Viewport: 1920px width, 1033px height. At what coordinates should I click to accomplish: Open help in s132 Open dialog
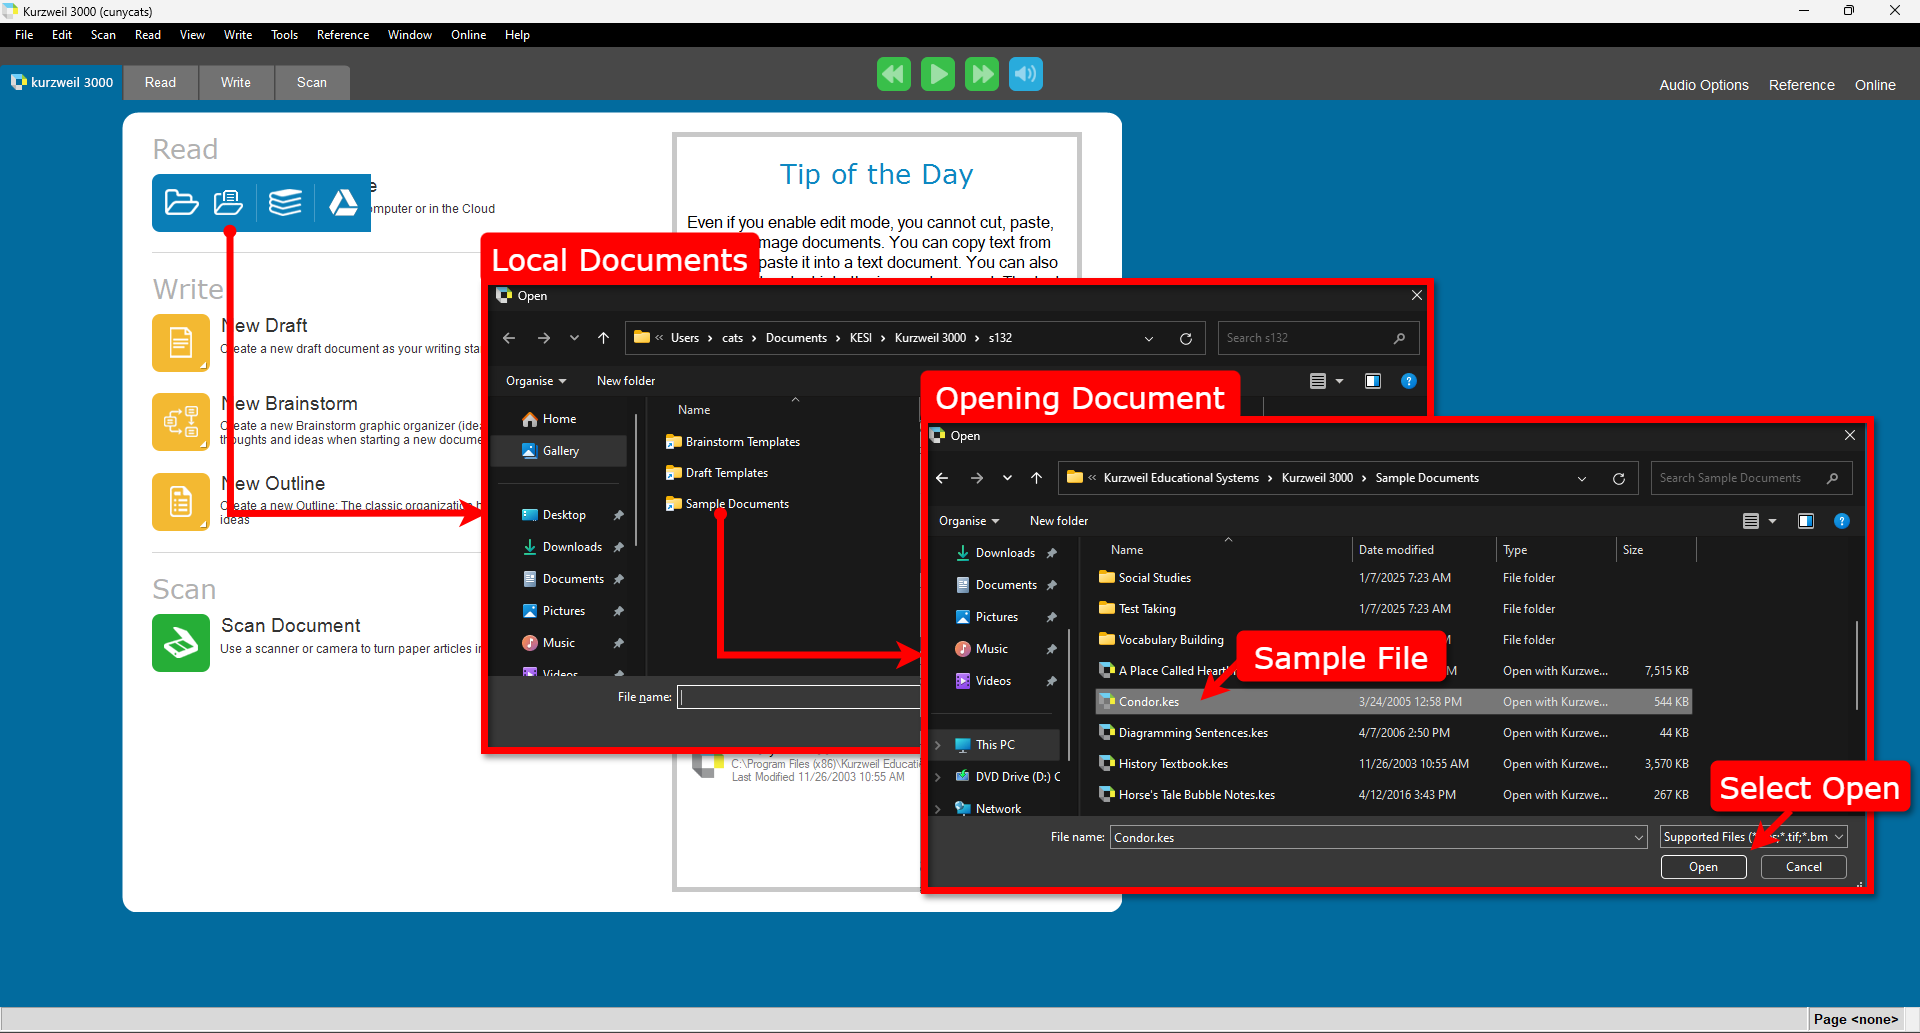1409,381
